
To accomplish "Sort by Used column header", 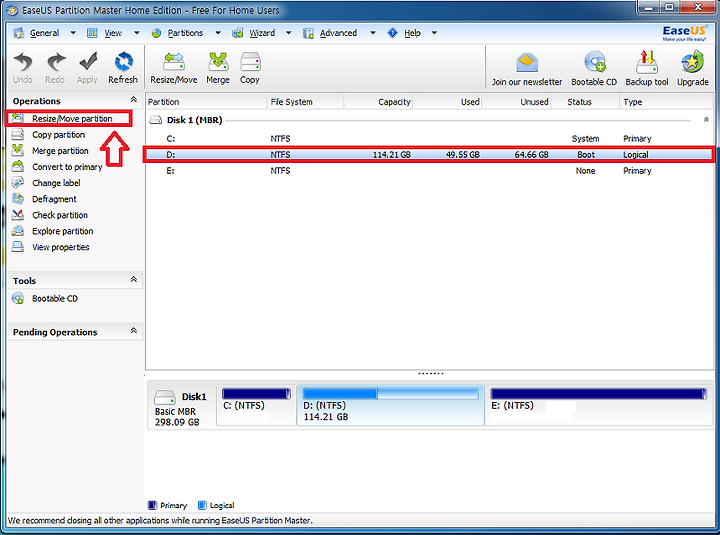I will [448, 102].
